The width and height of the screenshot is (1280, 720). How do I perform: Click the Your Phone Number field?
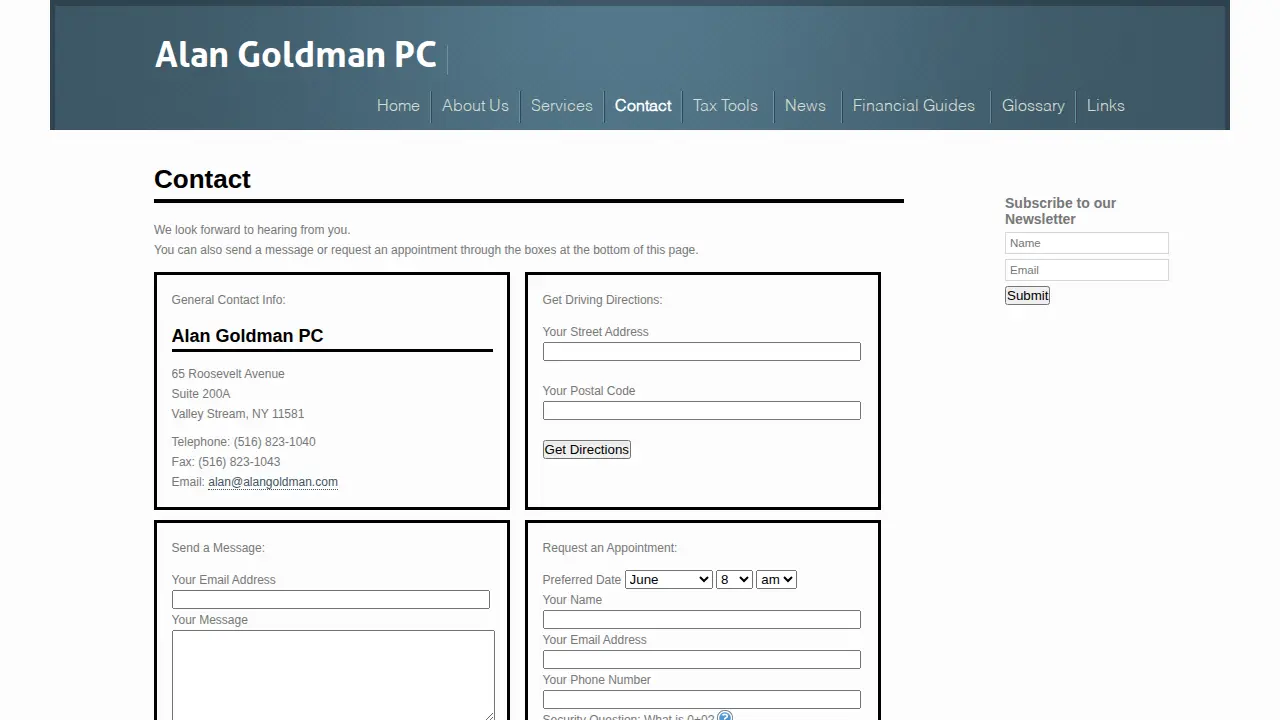(x=702, y=700)
